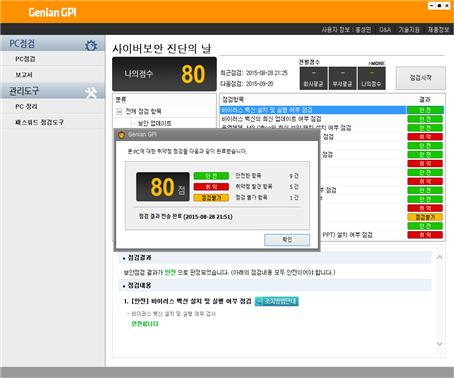Click the shield icon in the Genian GPI dialog title
This screenshot has width=454, height=378.
[x=122, y=135]
